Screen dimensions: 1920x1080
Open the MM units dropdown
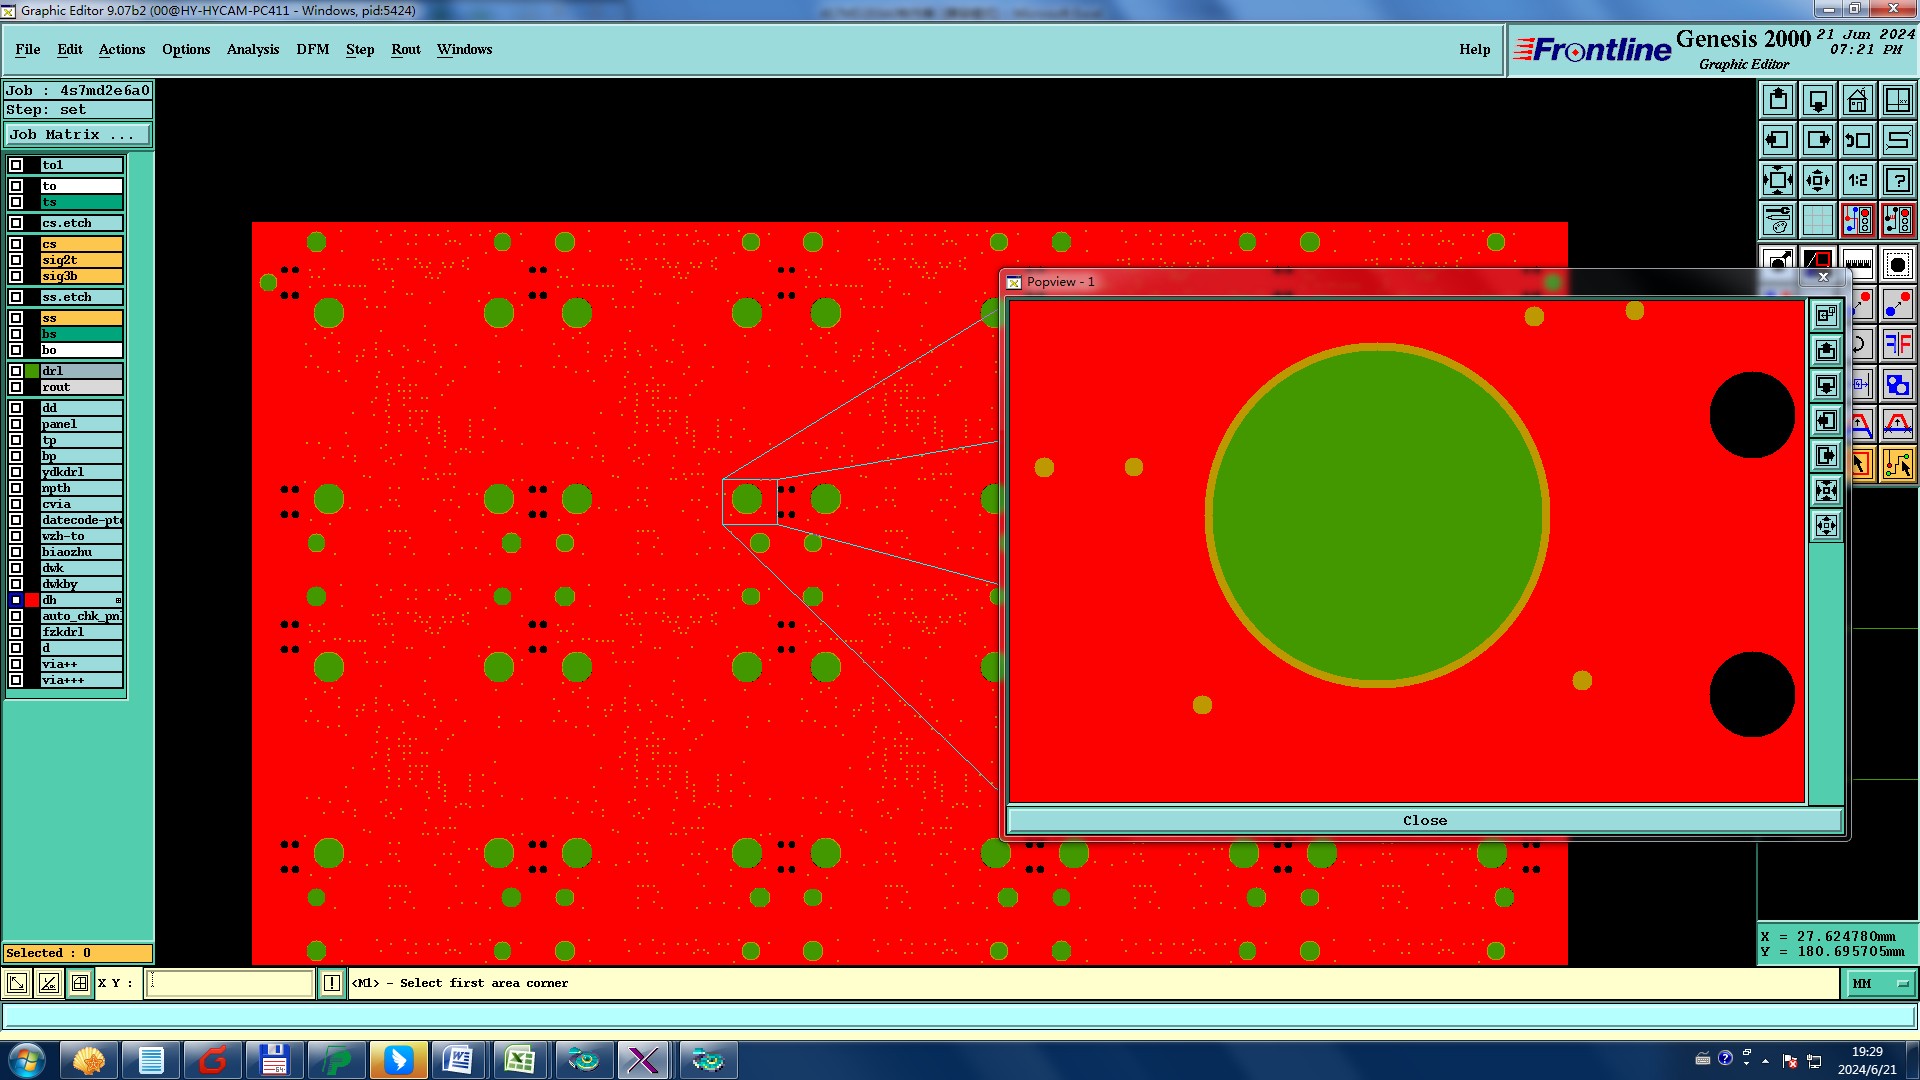point(1879,984)
